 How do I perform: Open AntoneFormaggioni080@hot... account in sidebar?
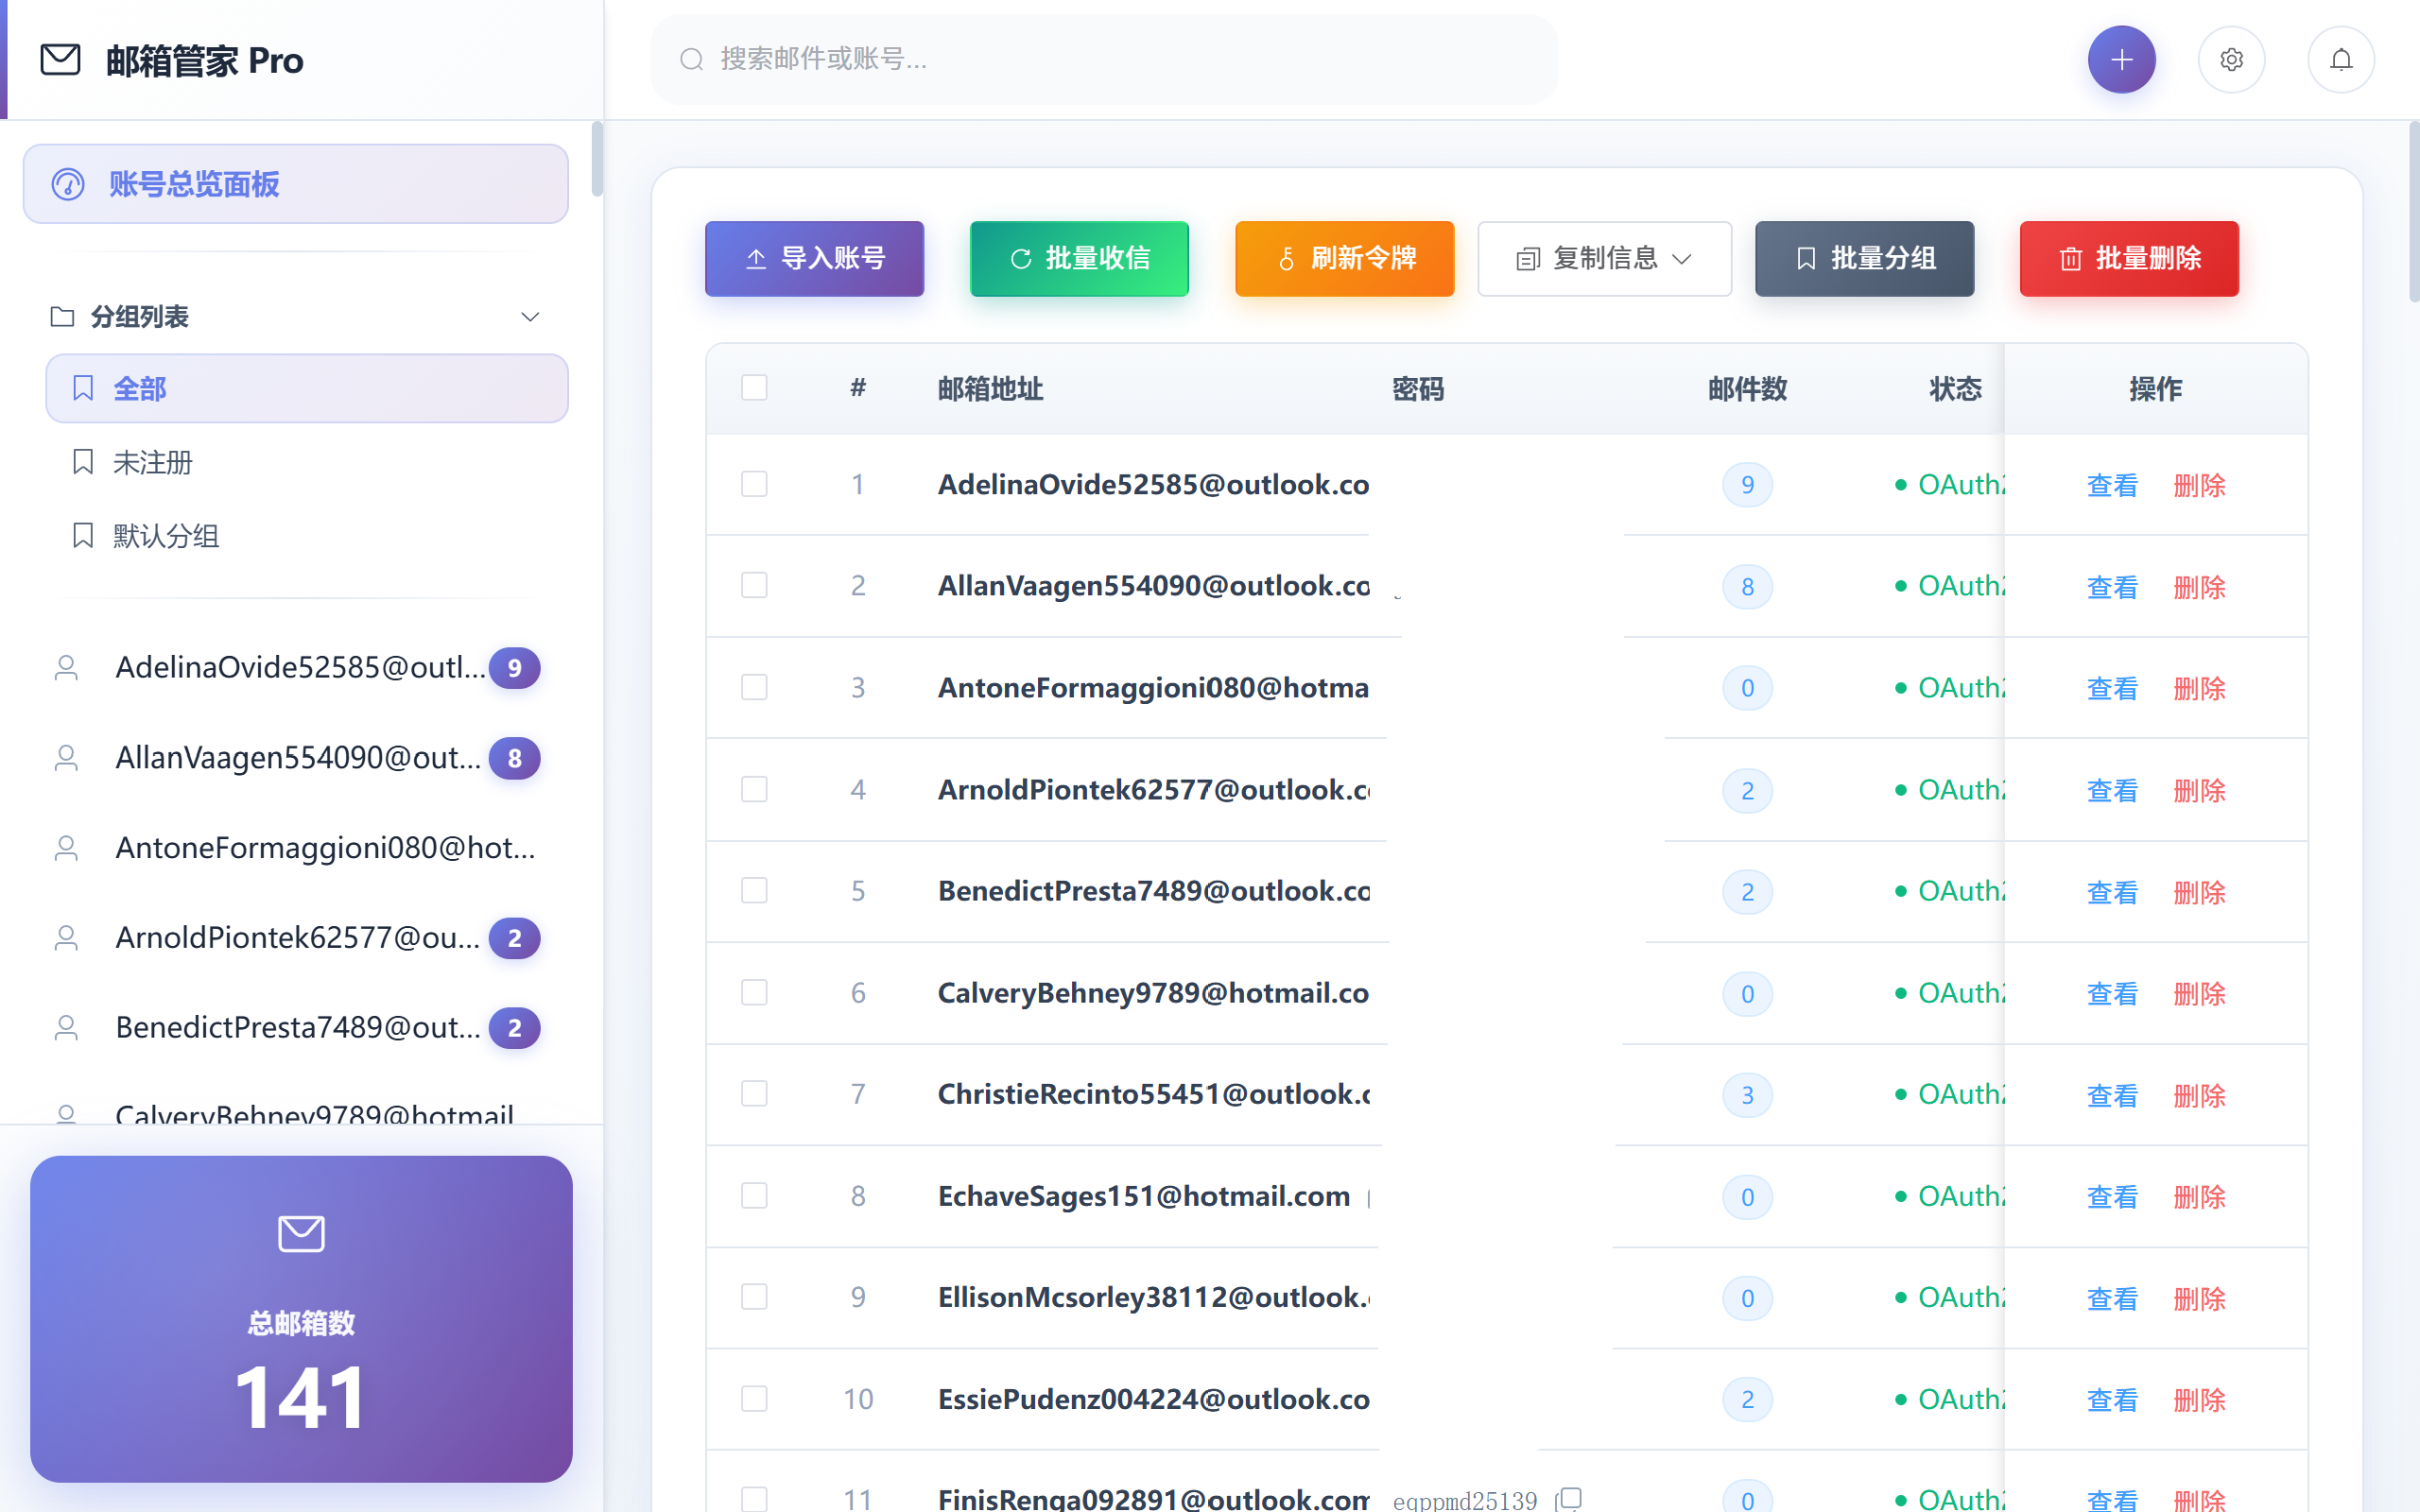pyautogui.click(x=296, y=848)
